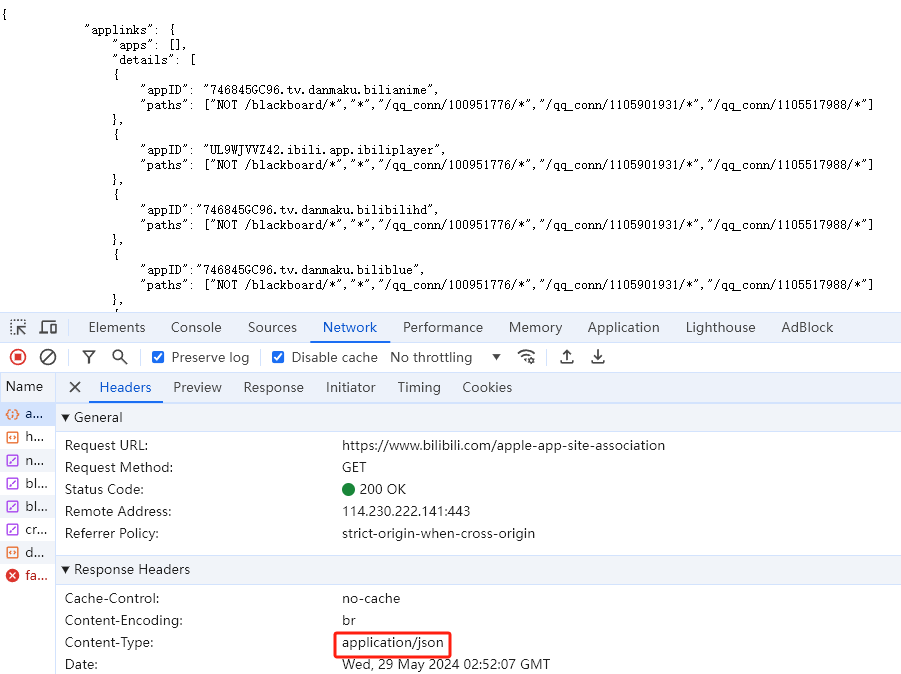Image resolution: width=901 pixels, height=674 pixels.
Task: Click the Date header value
Action: click(x=446, y=664)
